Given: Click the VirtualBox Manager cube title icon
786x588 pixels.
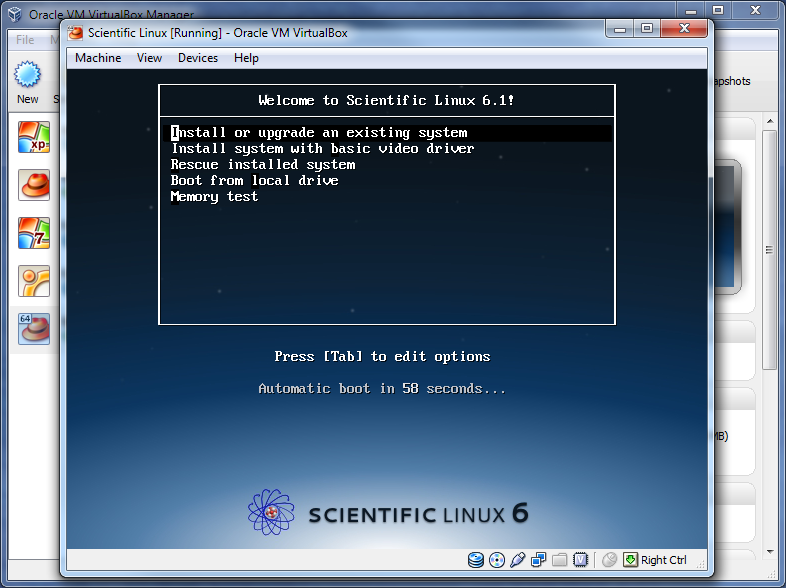Looking at the screenshot, I should pyautogui.click(x=15, y=14).
